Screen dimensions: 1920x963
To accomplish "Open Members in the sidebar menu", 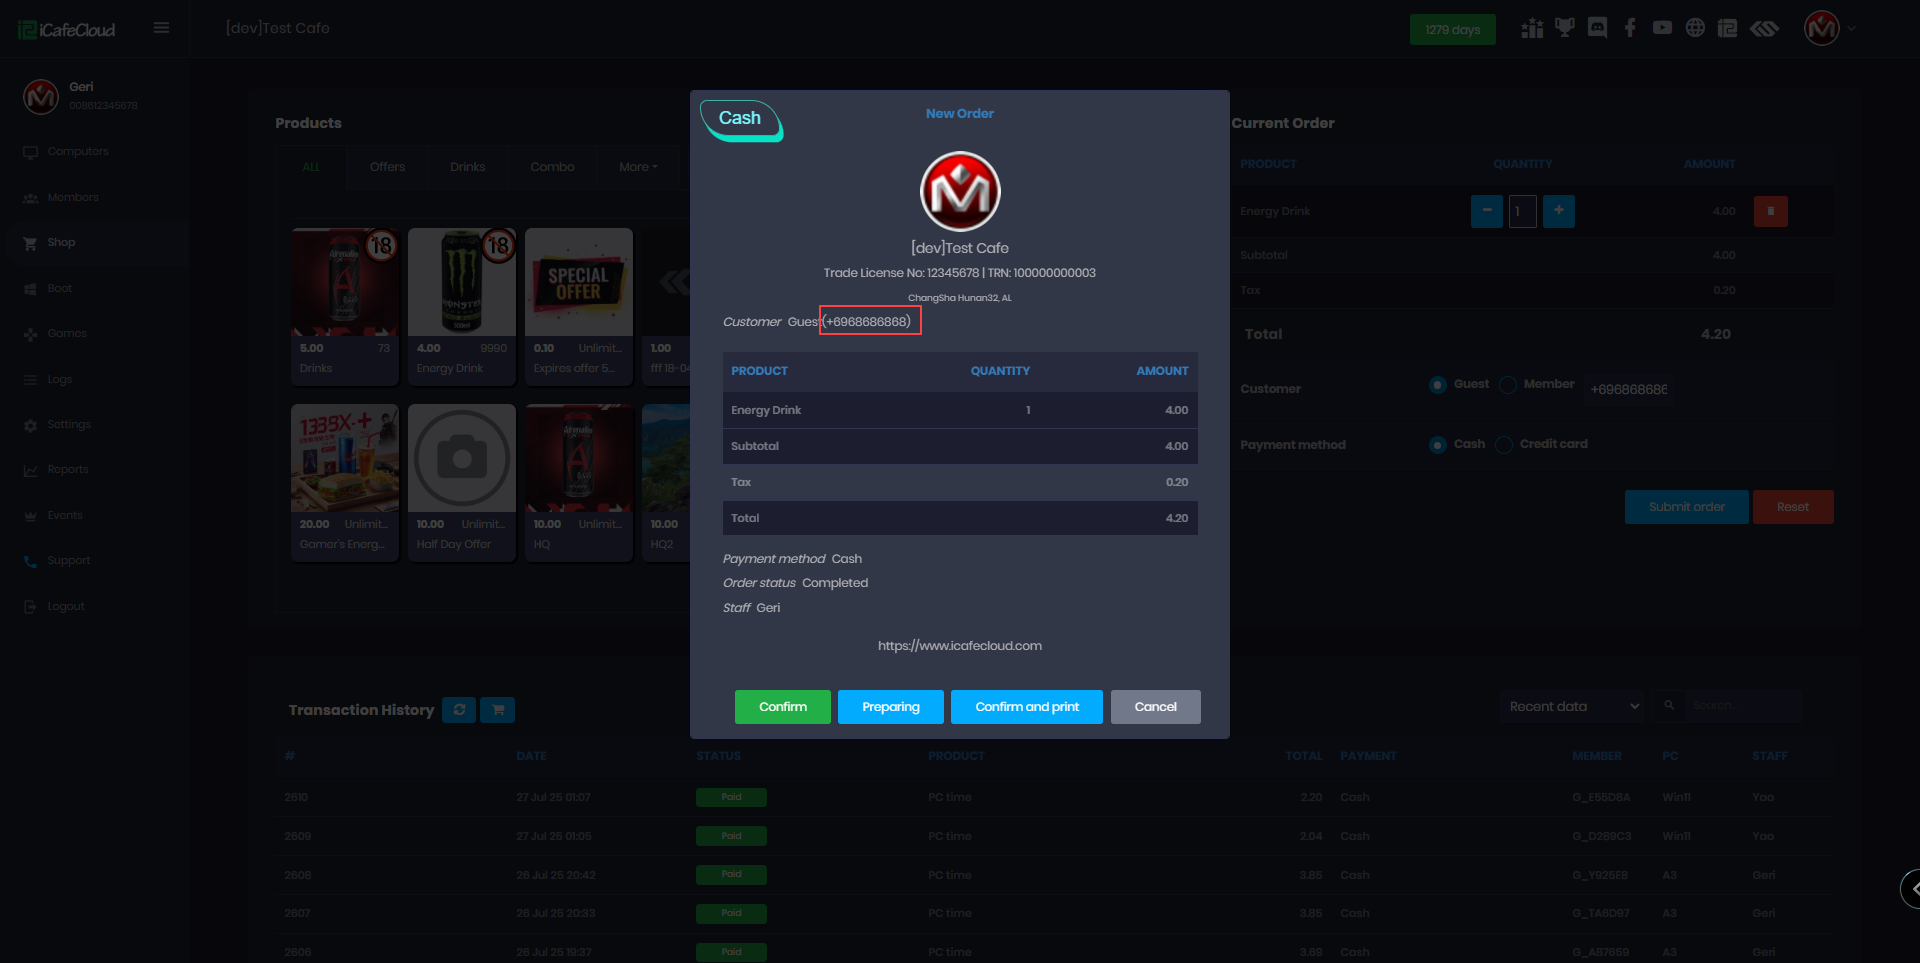I will tap(73, 198).
